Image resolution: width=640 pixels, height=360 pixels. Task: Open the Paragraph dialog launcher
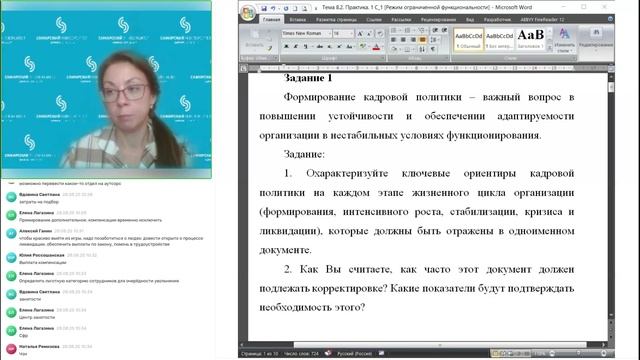447,58
